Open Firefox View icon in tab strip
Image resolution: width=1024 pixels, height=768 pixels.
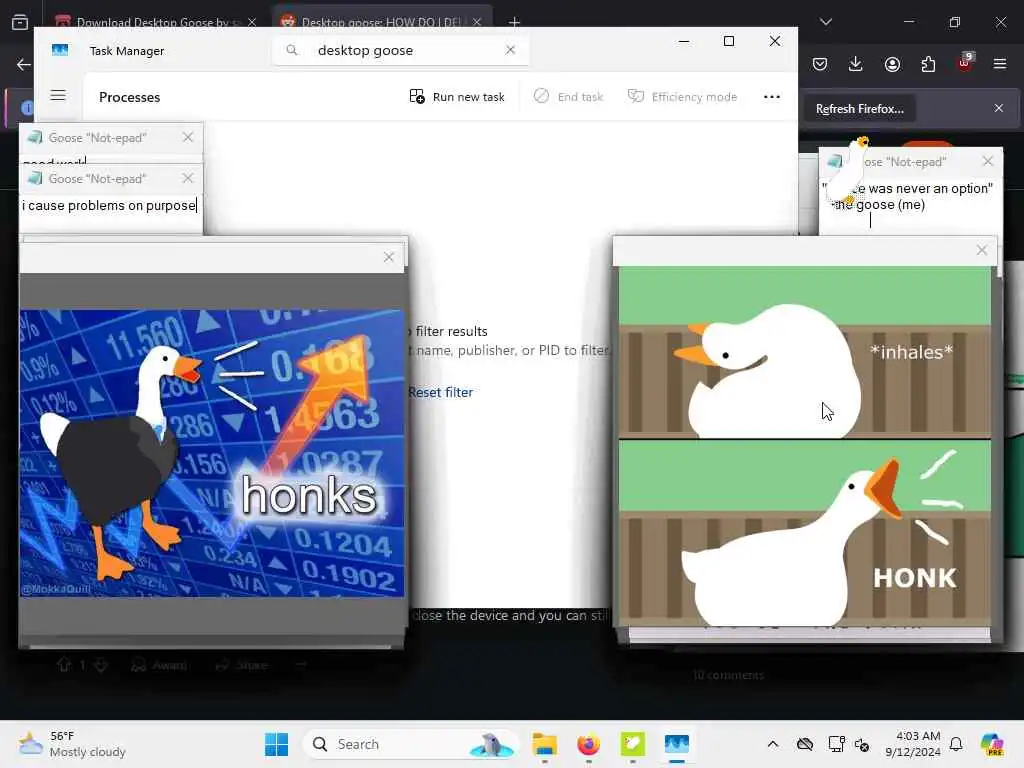coord(20,22)
